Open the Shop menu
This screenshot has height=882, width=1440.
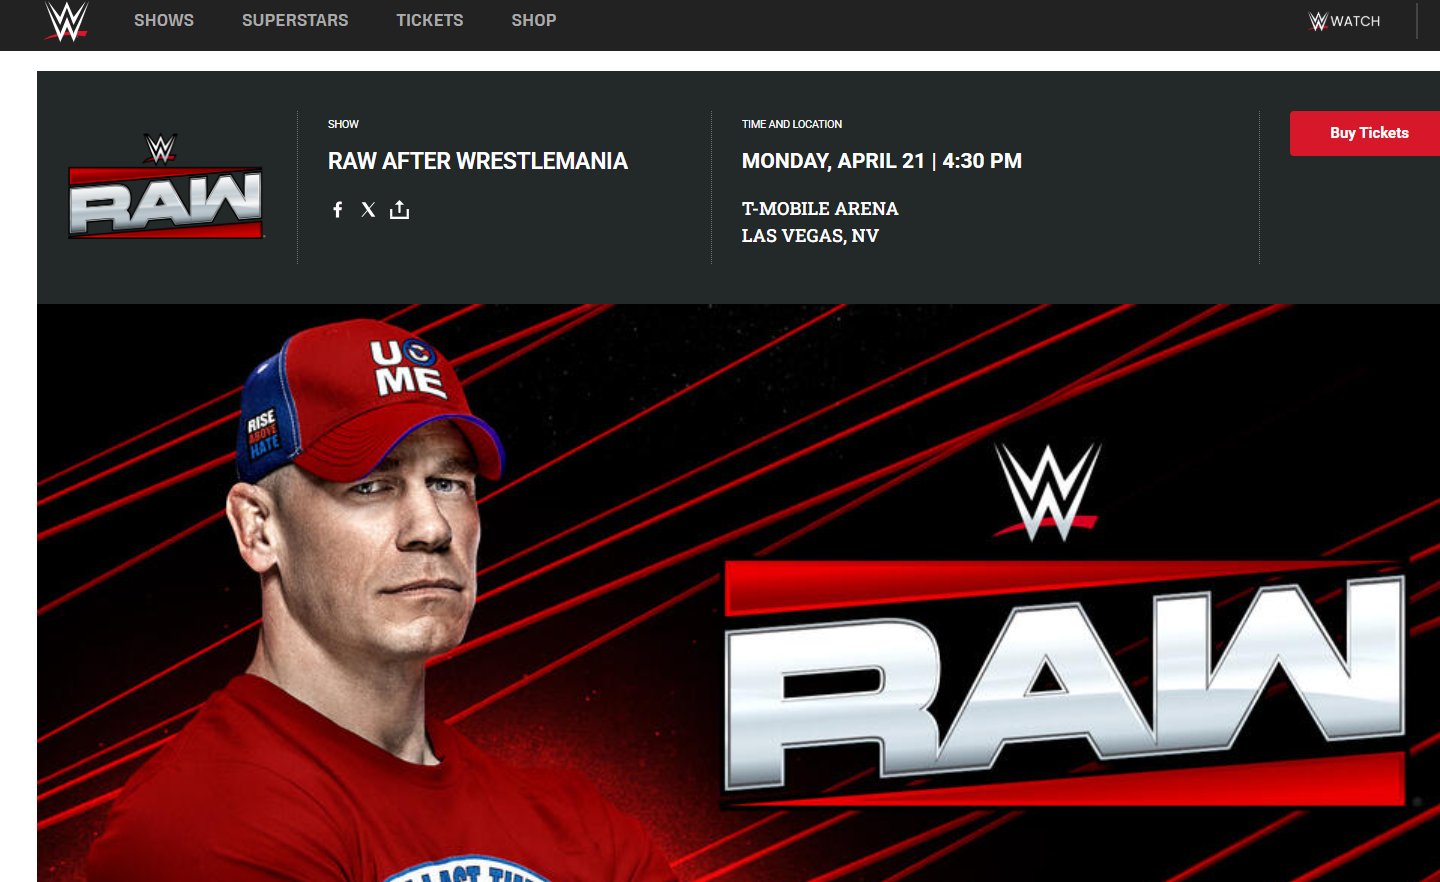click(534, 20)
